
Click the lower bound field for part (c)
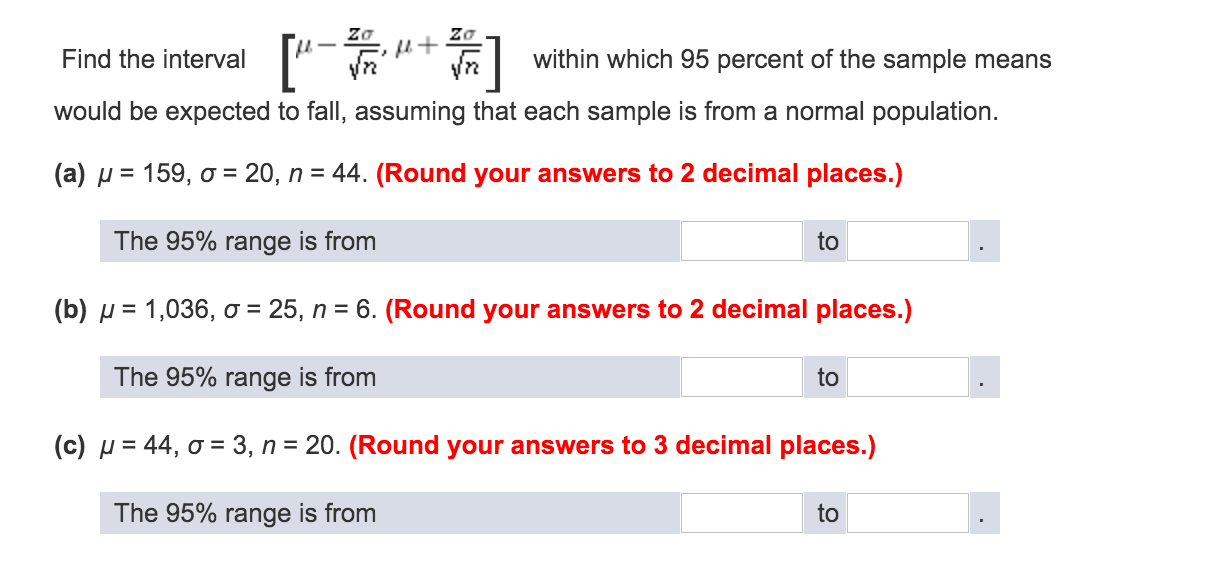click(740, 513)
